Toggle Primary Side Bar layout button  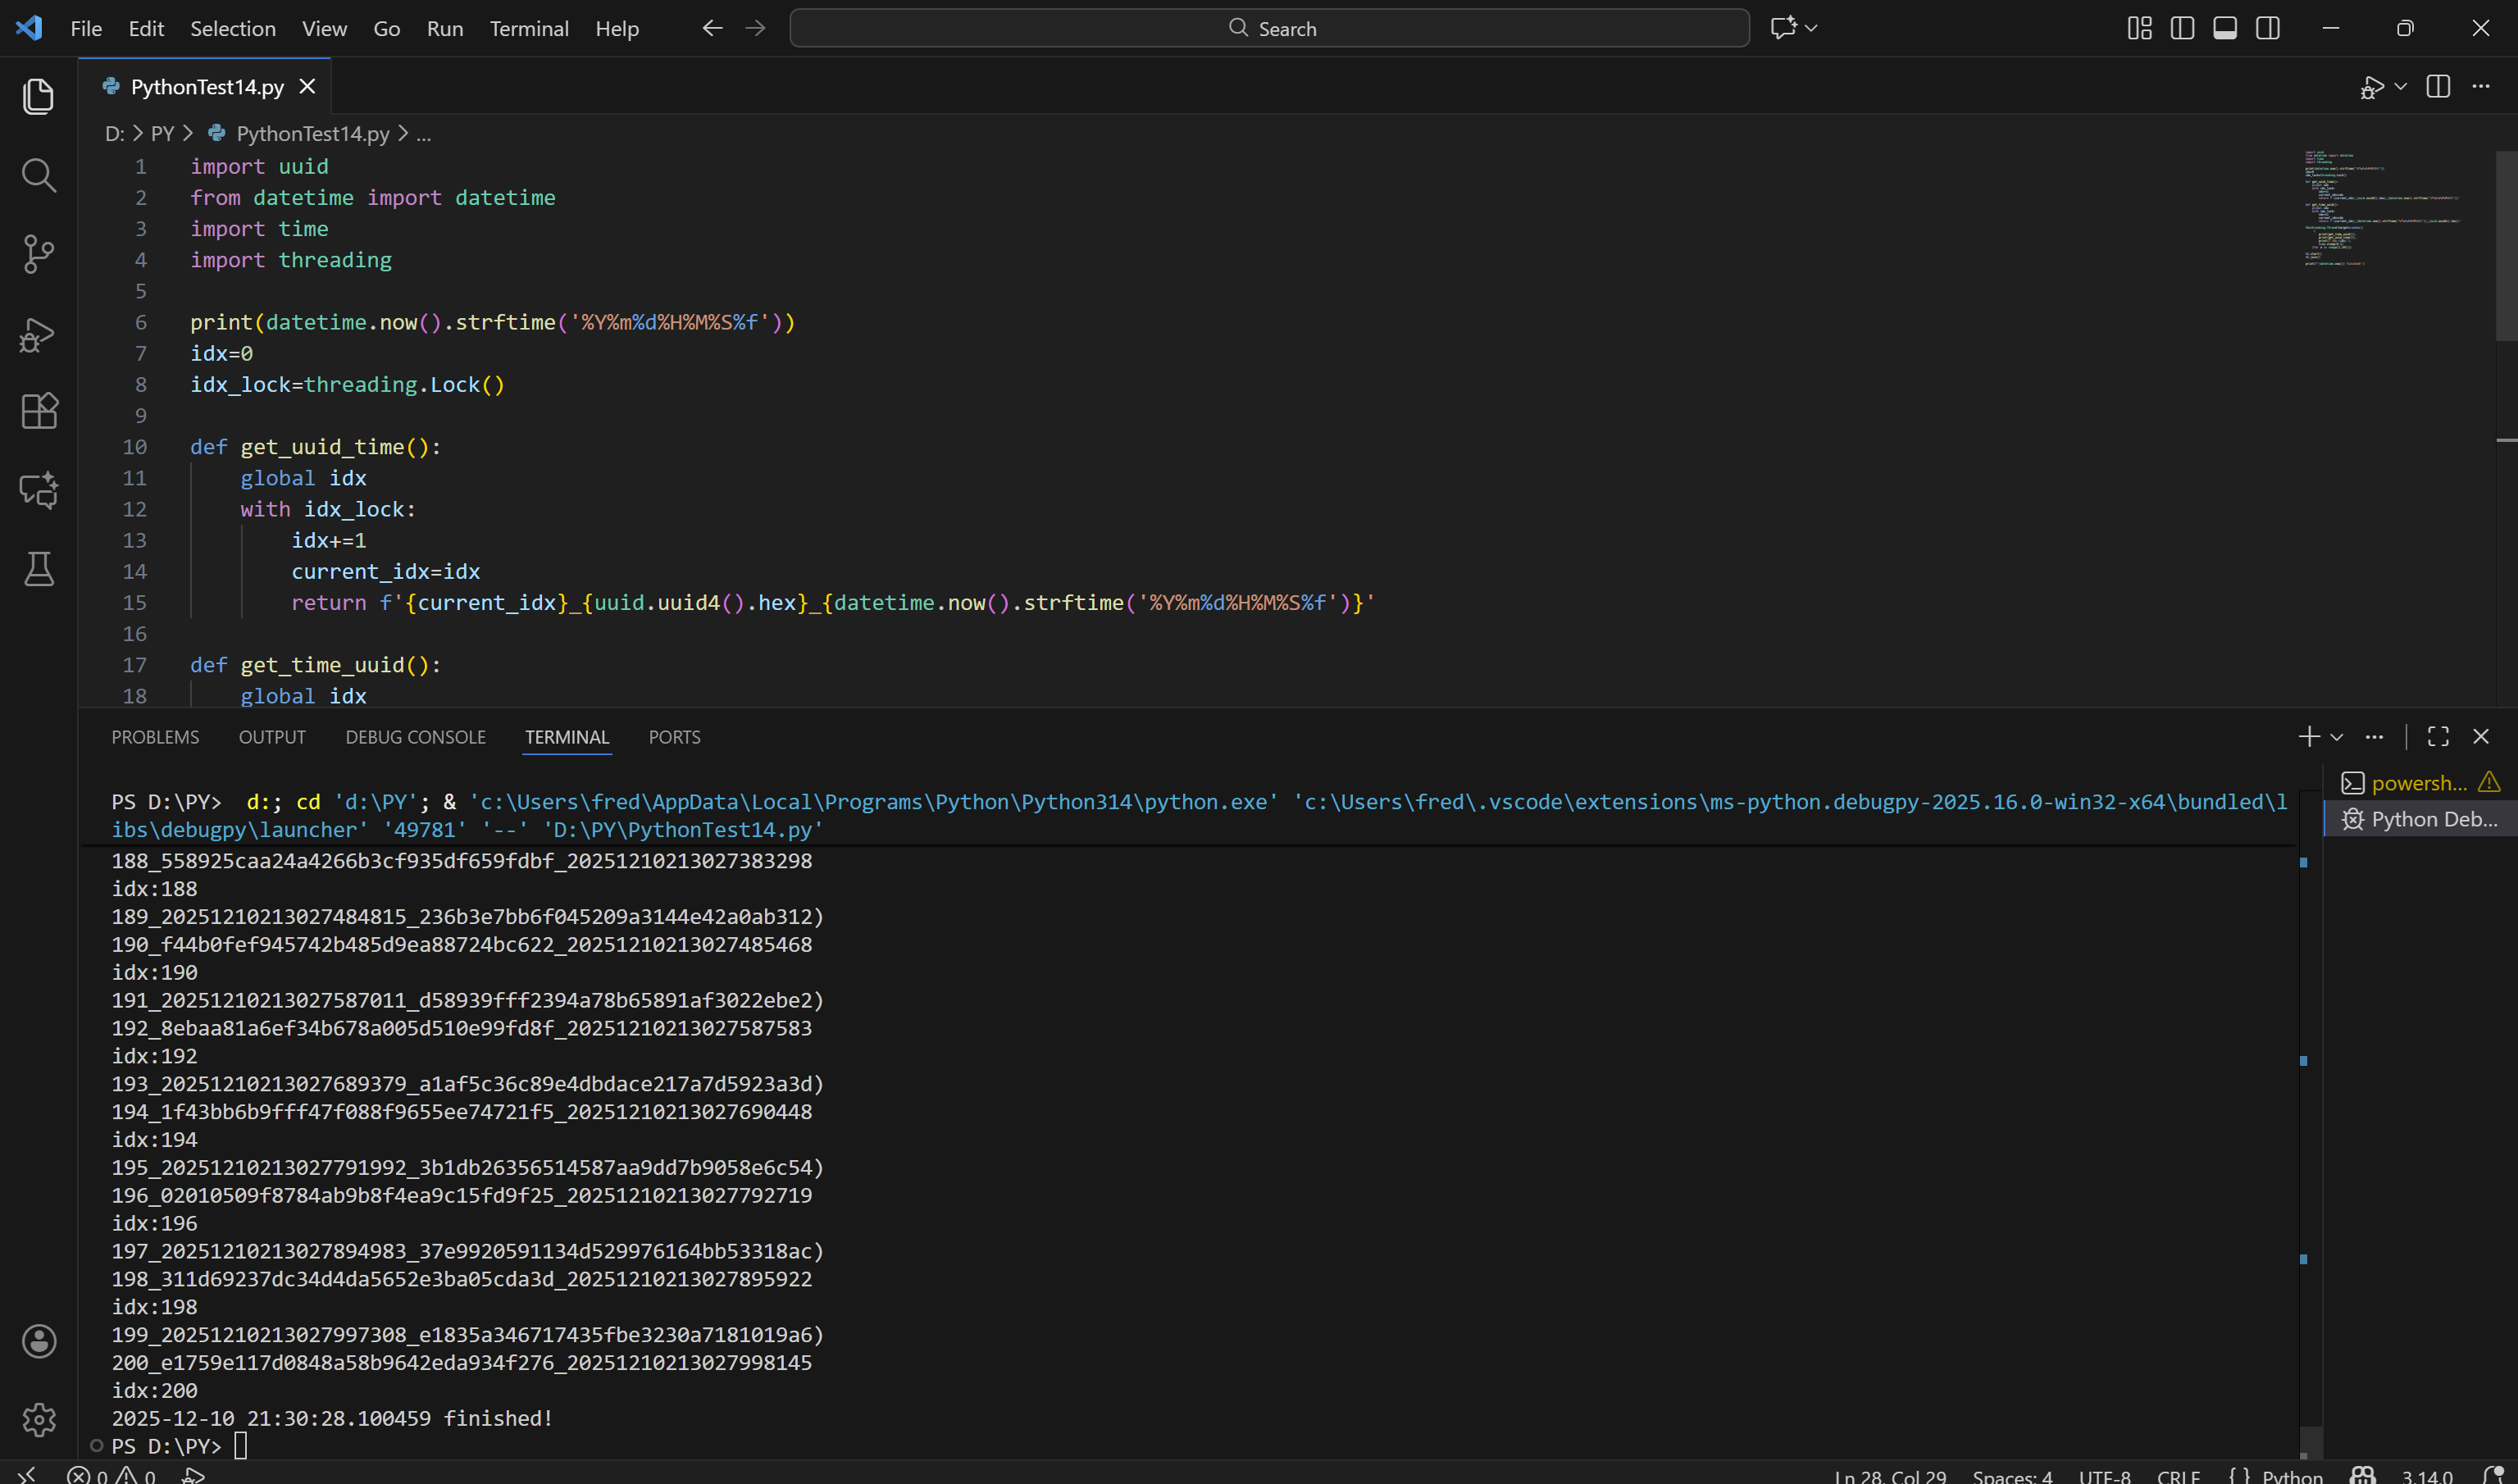[2182, 28]
